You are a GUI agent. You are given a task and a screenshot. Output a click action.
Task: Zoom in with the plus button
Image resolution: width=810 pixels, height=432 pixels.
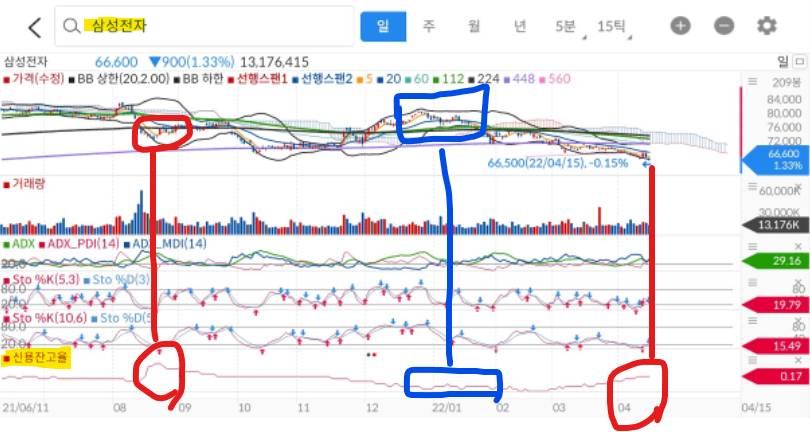point(680,25)
